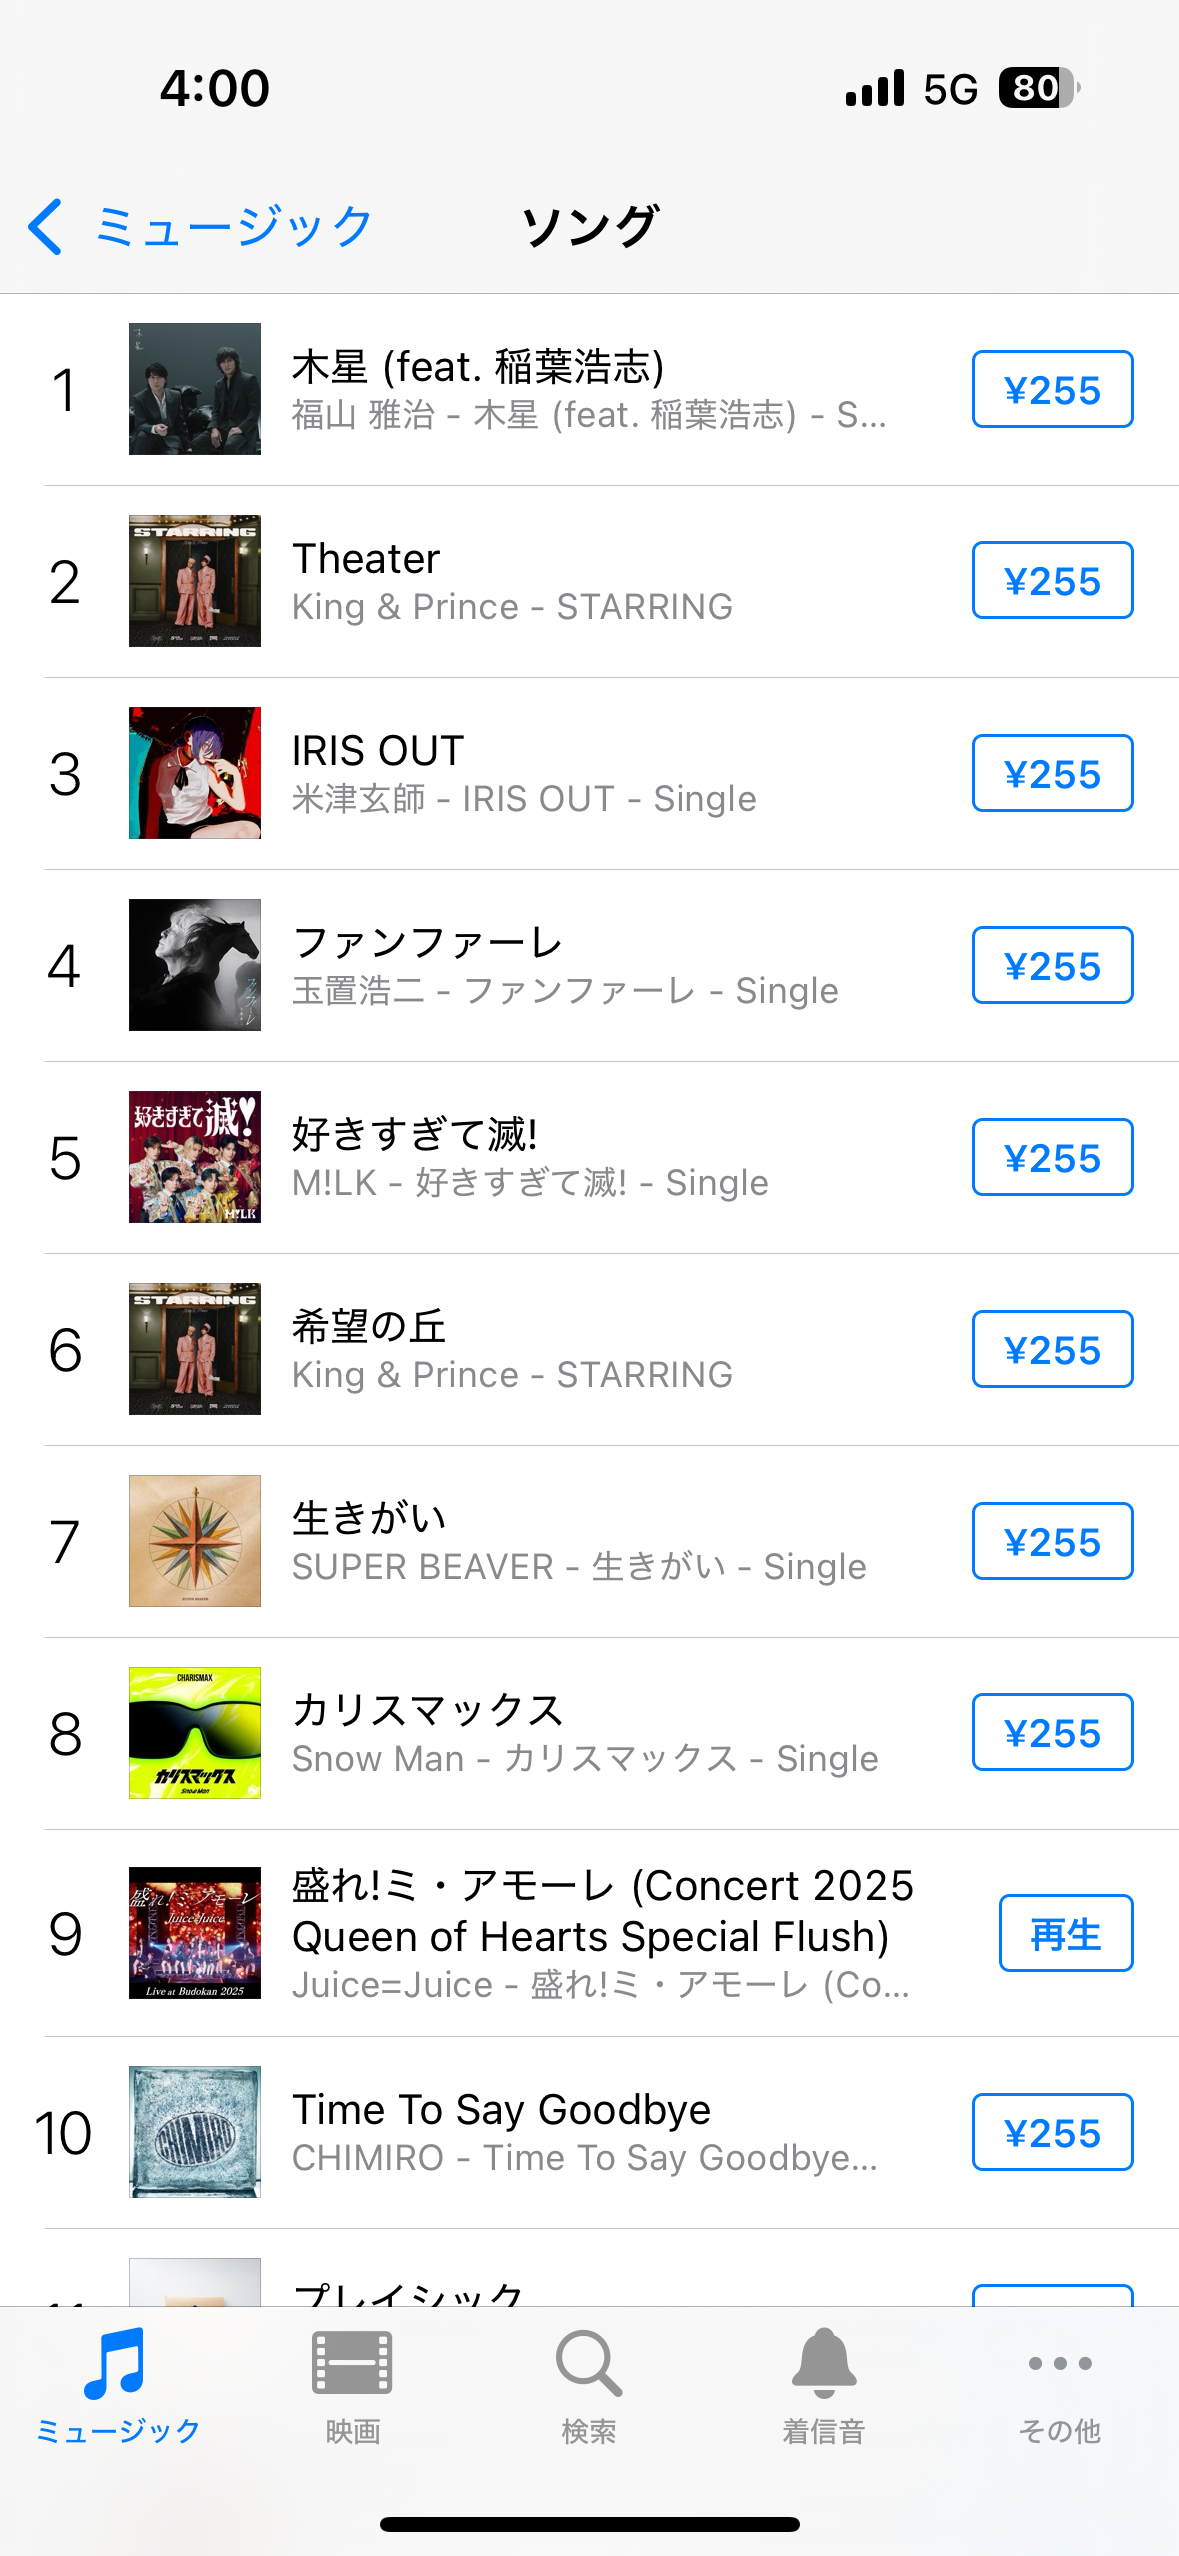1179x2556 pixels.
Task: Open the ファンファーレ song entry title
Action: (428, 942)
